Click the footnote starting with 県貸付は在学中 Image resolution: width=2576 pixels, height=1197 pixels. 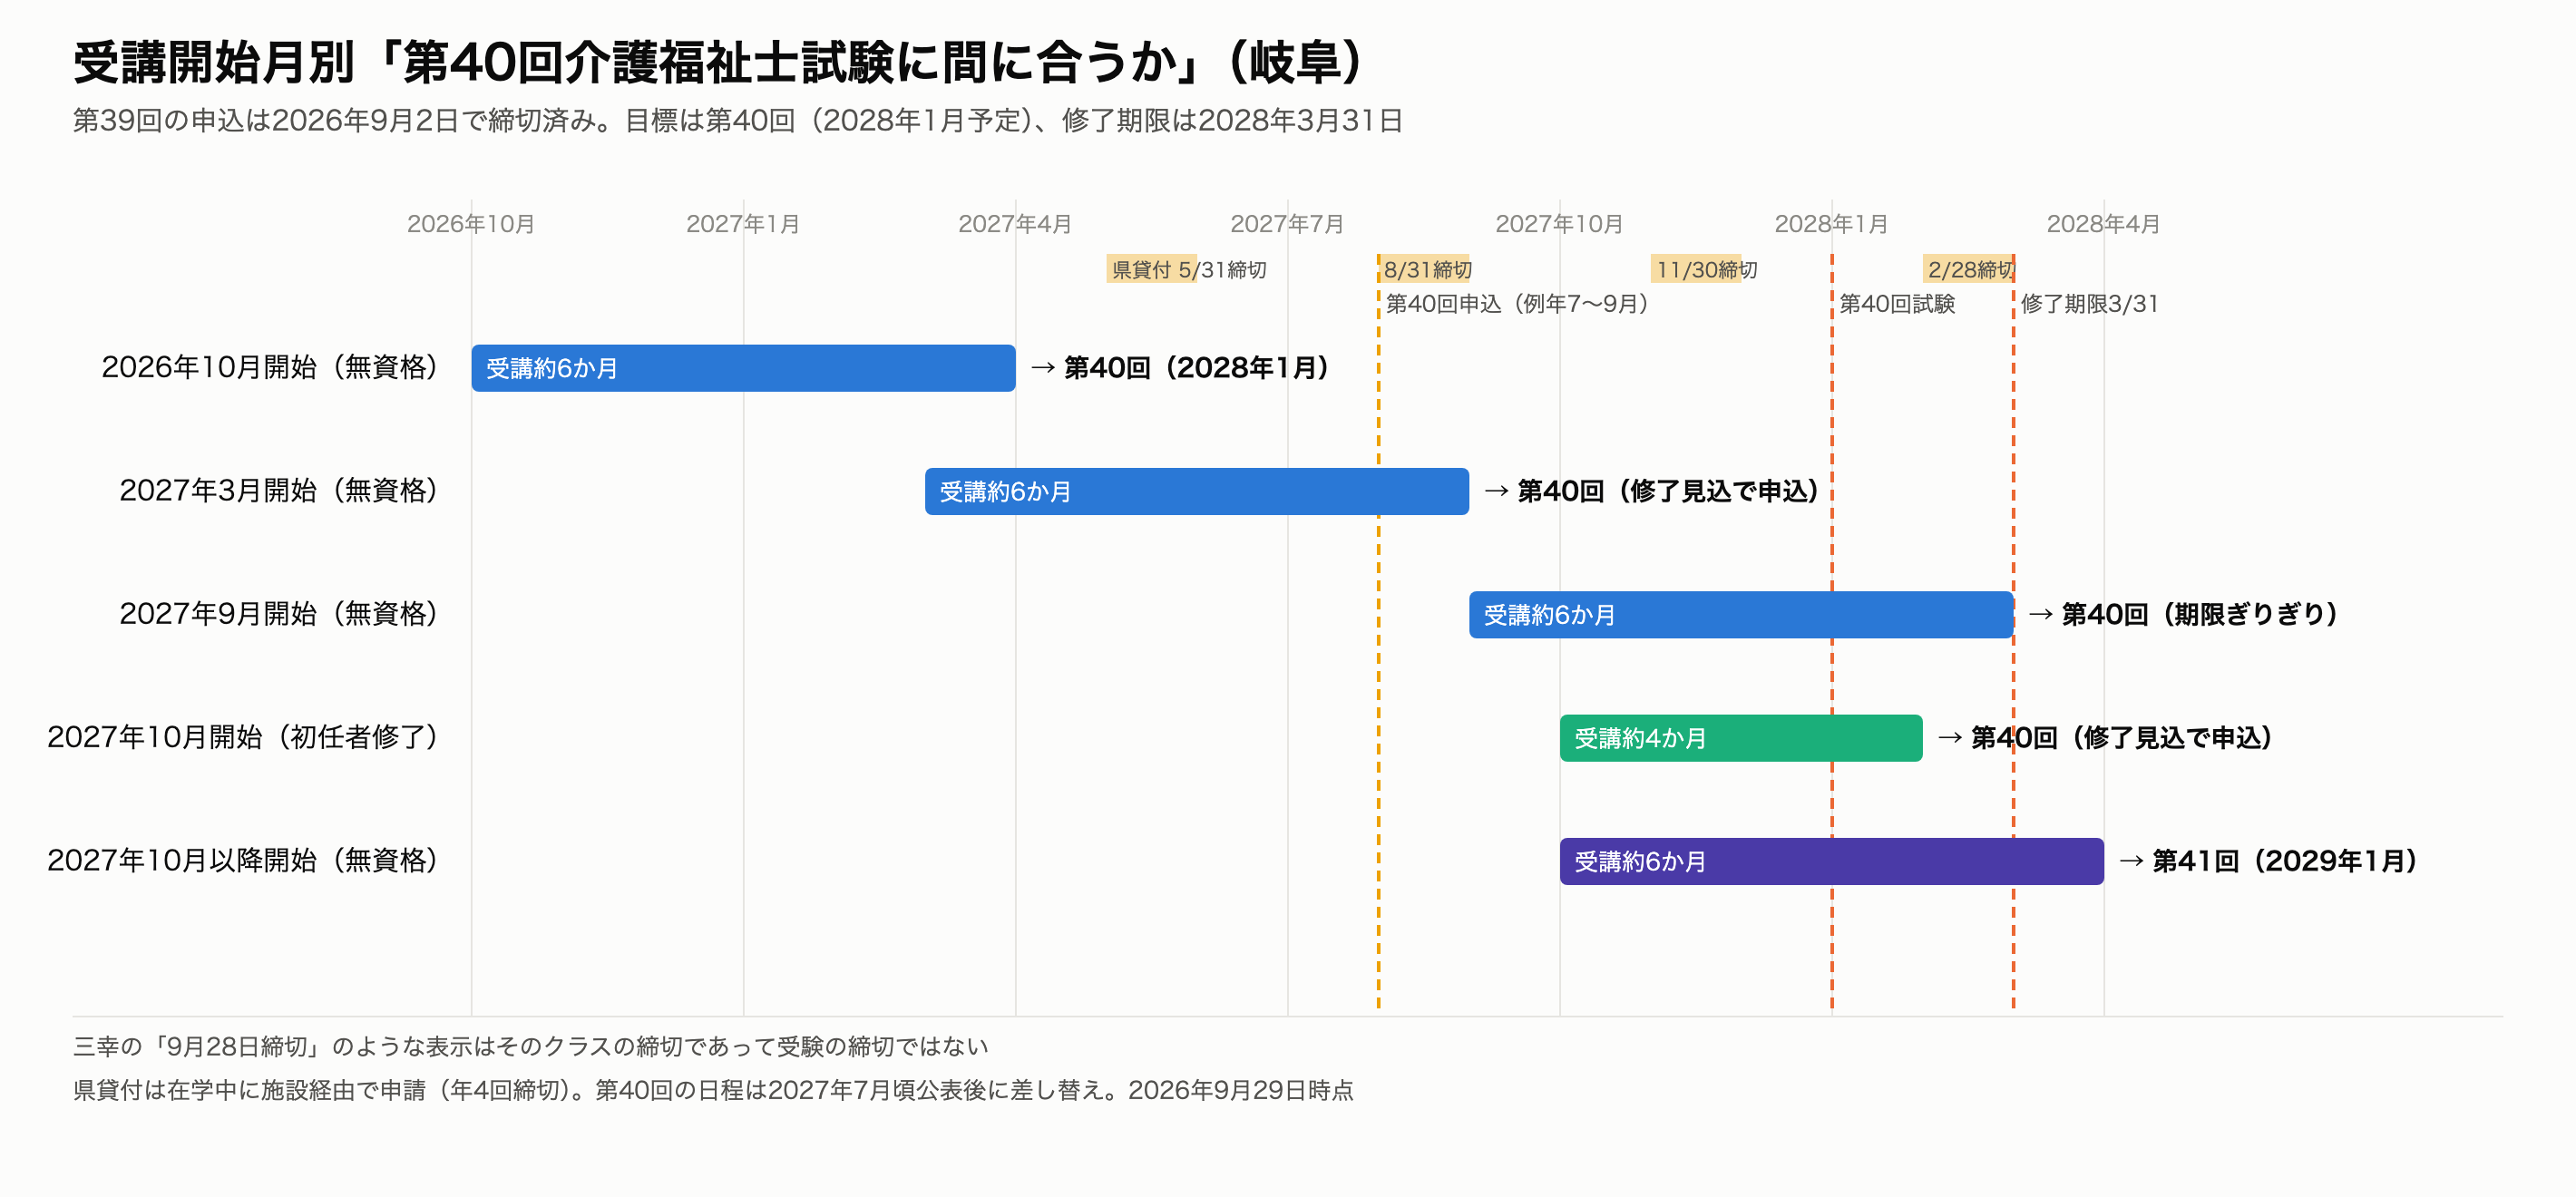713,1090
